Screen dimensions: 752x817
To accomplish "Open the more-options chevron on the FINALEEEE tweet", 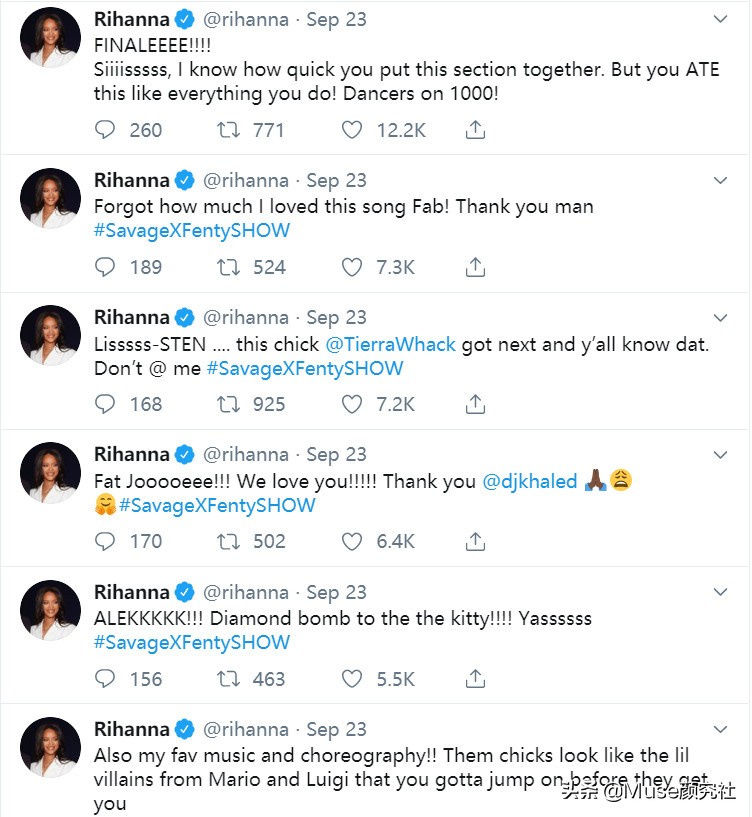I will [x=720, y=20].
